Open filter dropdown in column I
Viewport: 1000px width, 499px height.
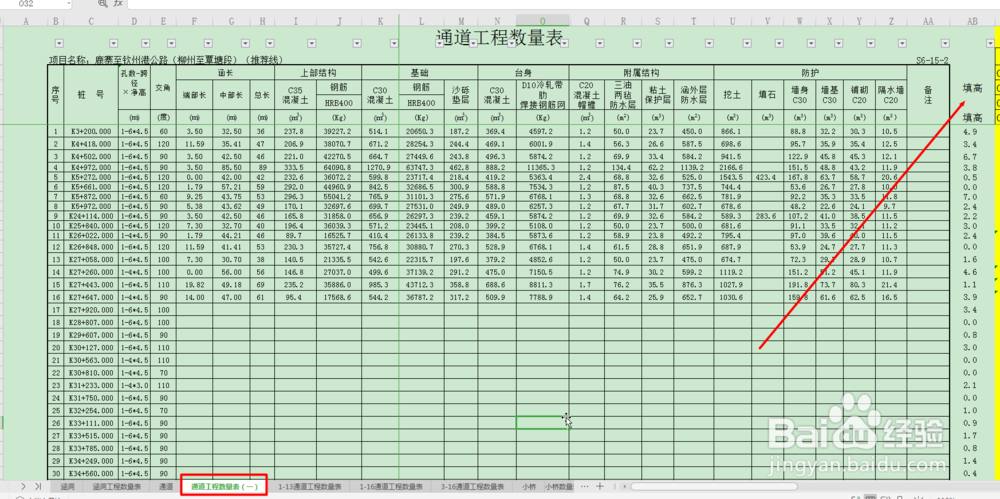click(311, 43)
